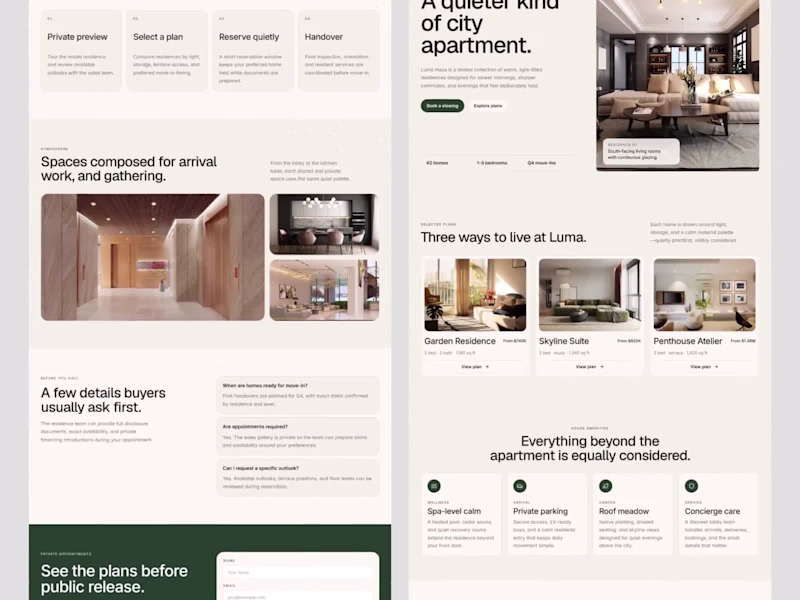Viewport: 800px width, 600px height.
Task: Click the Penthouse Atelier title
Action: (688, 341)
